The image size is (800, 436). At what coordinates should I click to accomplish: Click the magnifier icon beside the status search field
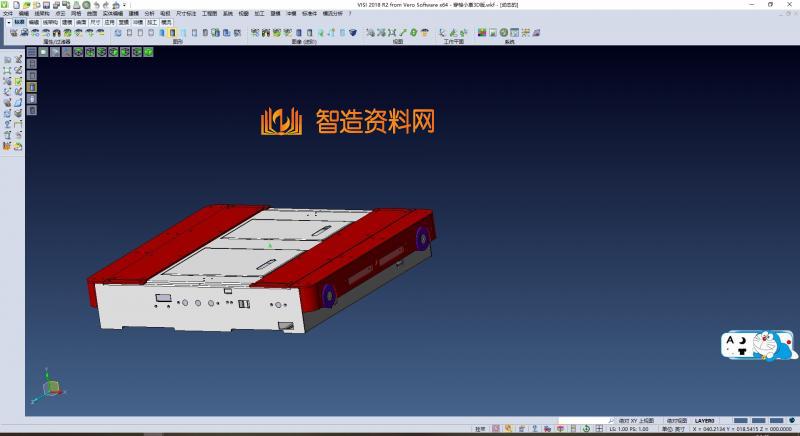pyautogui.click(x=612, y=421)
